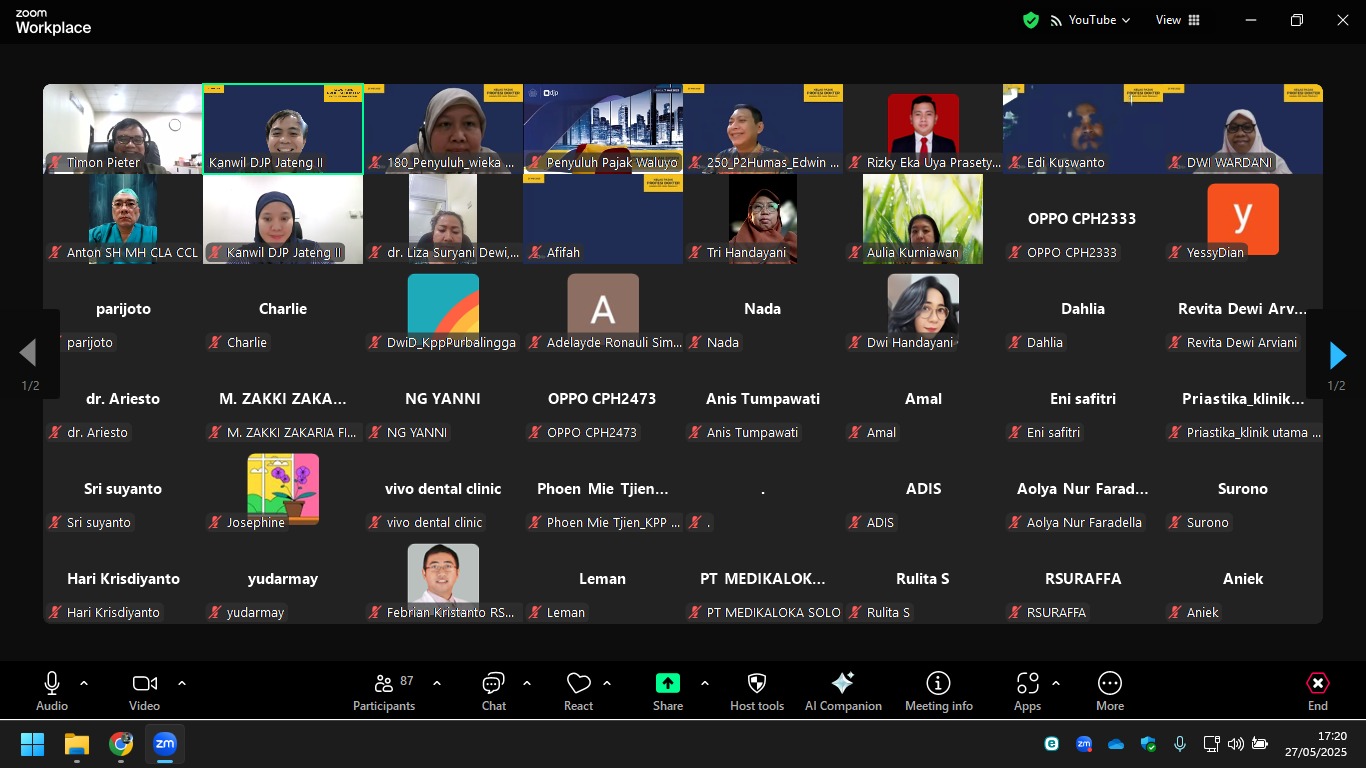This screenshot has height=768, width=1366.
Task: Expand audio options chevron
Action: point(84,684)
